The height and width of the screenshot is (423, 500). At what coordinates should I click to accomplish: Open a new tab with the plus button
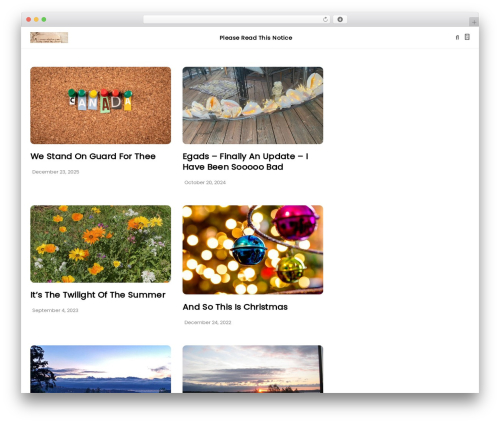point(474,22)
